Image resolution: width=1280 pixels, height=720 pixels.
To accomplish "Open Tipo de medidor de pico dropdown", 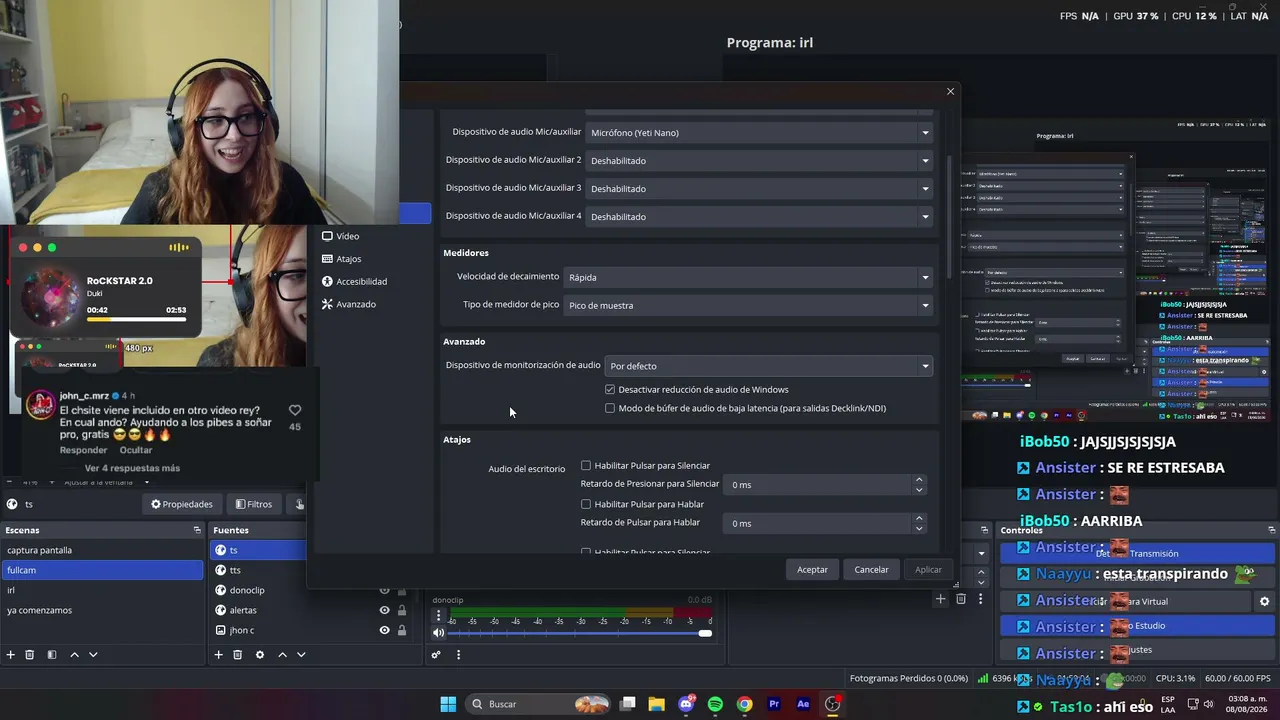I will [748, 305].
